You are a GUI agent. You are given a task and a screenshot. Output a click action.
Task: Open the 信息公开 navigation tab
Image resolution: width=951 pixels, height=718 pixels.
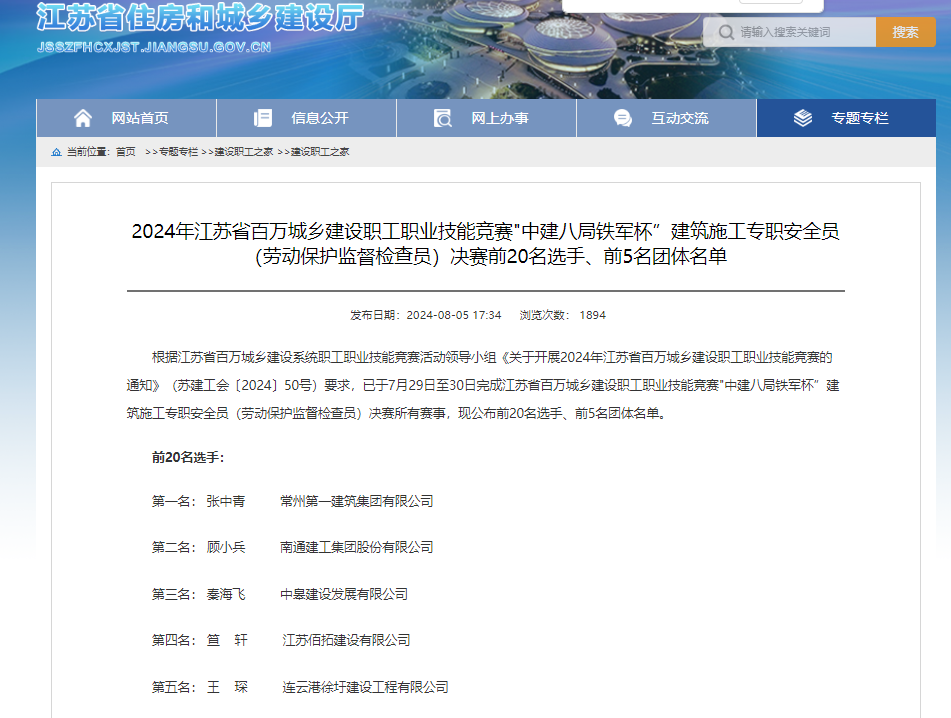tap(320, 118)
